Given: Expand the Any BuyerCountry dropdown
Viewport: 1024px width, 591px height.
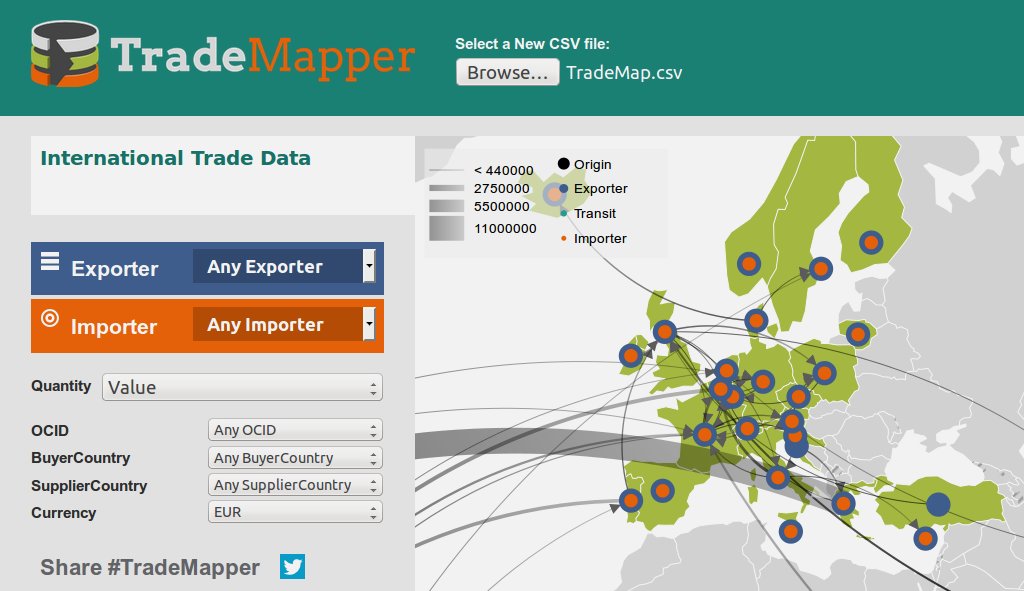Looking at the screenshot, I should (x=295, y=458).
